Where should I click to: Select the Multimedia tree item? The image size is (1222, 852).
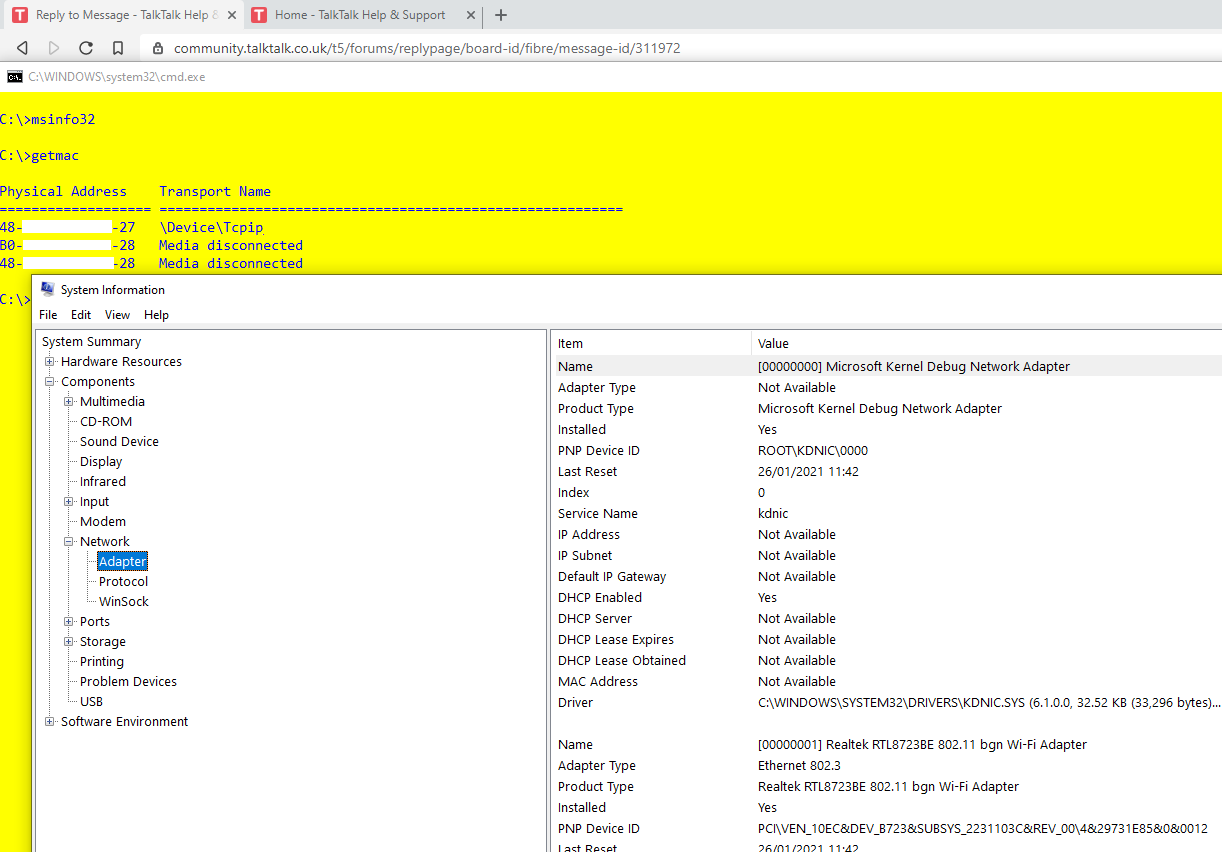112,402
